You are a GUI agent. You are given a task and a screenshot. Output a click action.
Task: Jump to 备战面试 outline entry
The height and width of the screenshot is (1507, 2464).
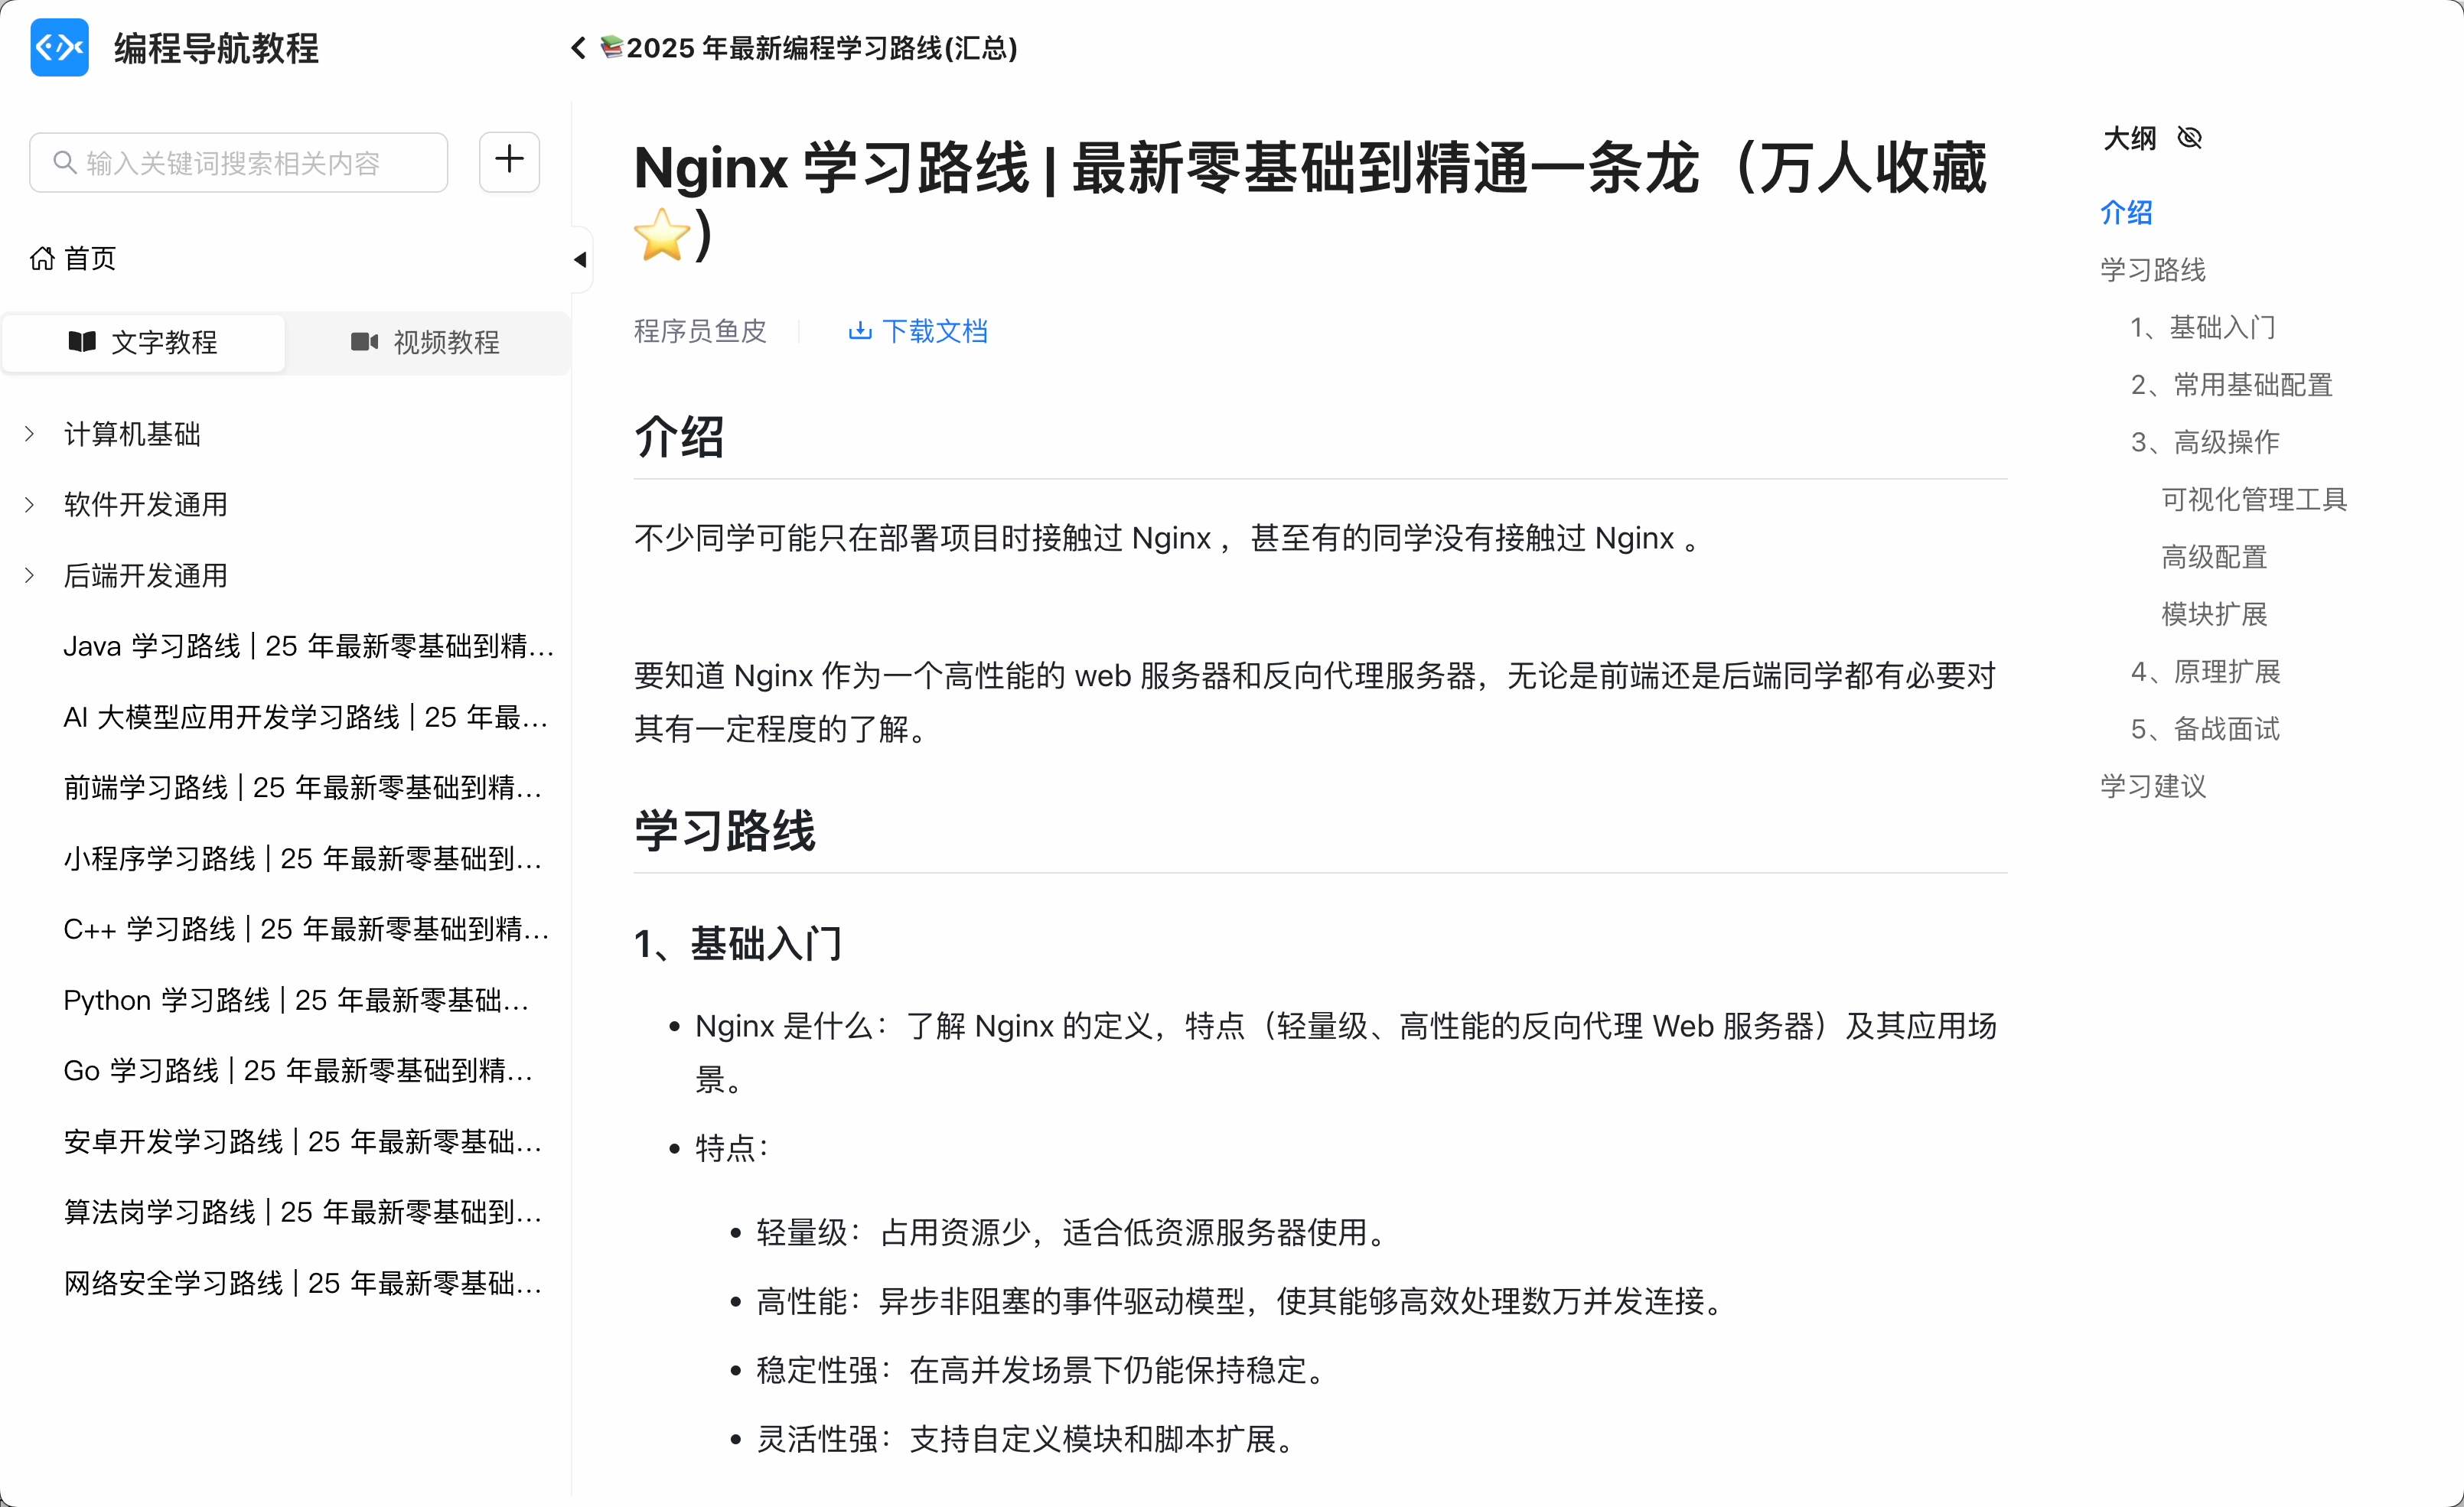click(2205, 729)
